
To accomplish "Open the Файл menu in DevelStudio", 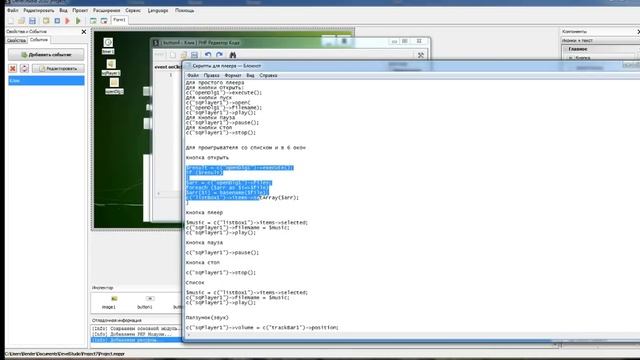I will tap(13, 10).
